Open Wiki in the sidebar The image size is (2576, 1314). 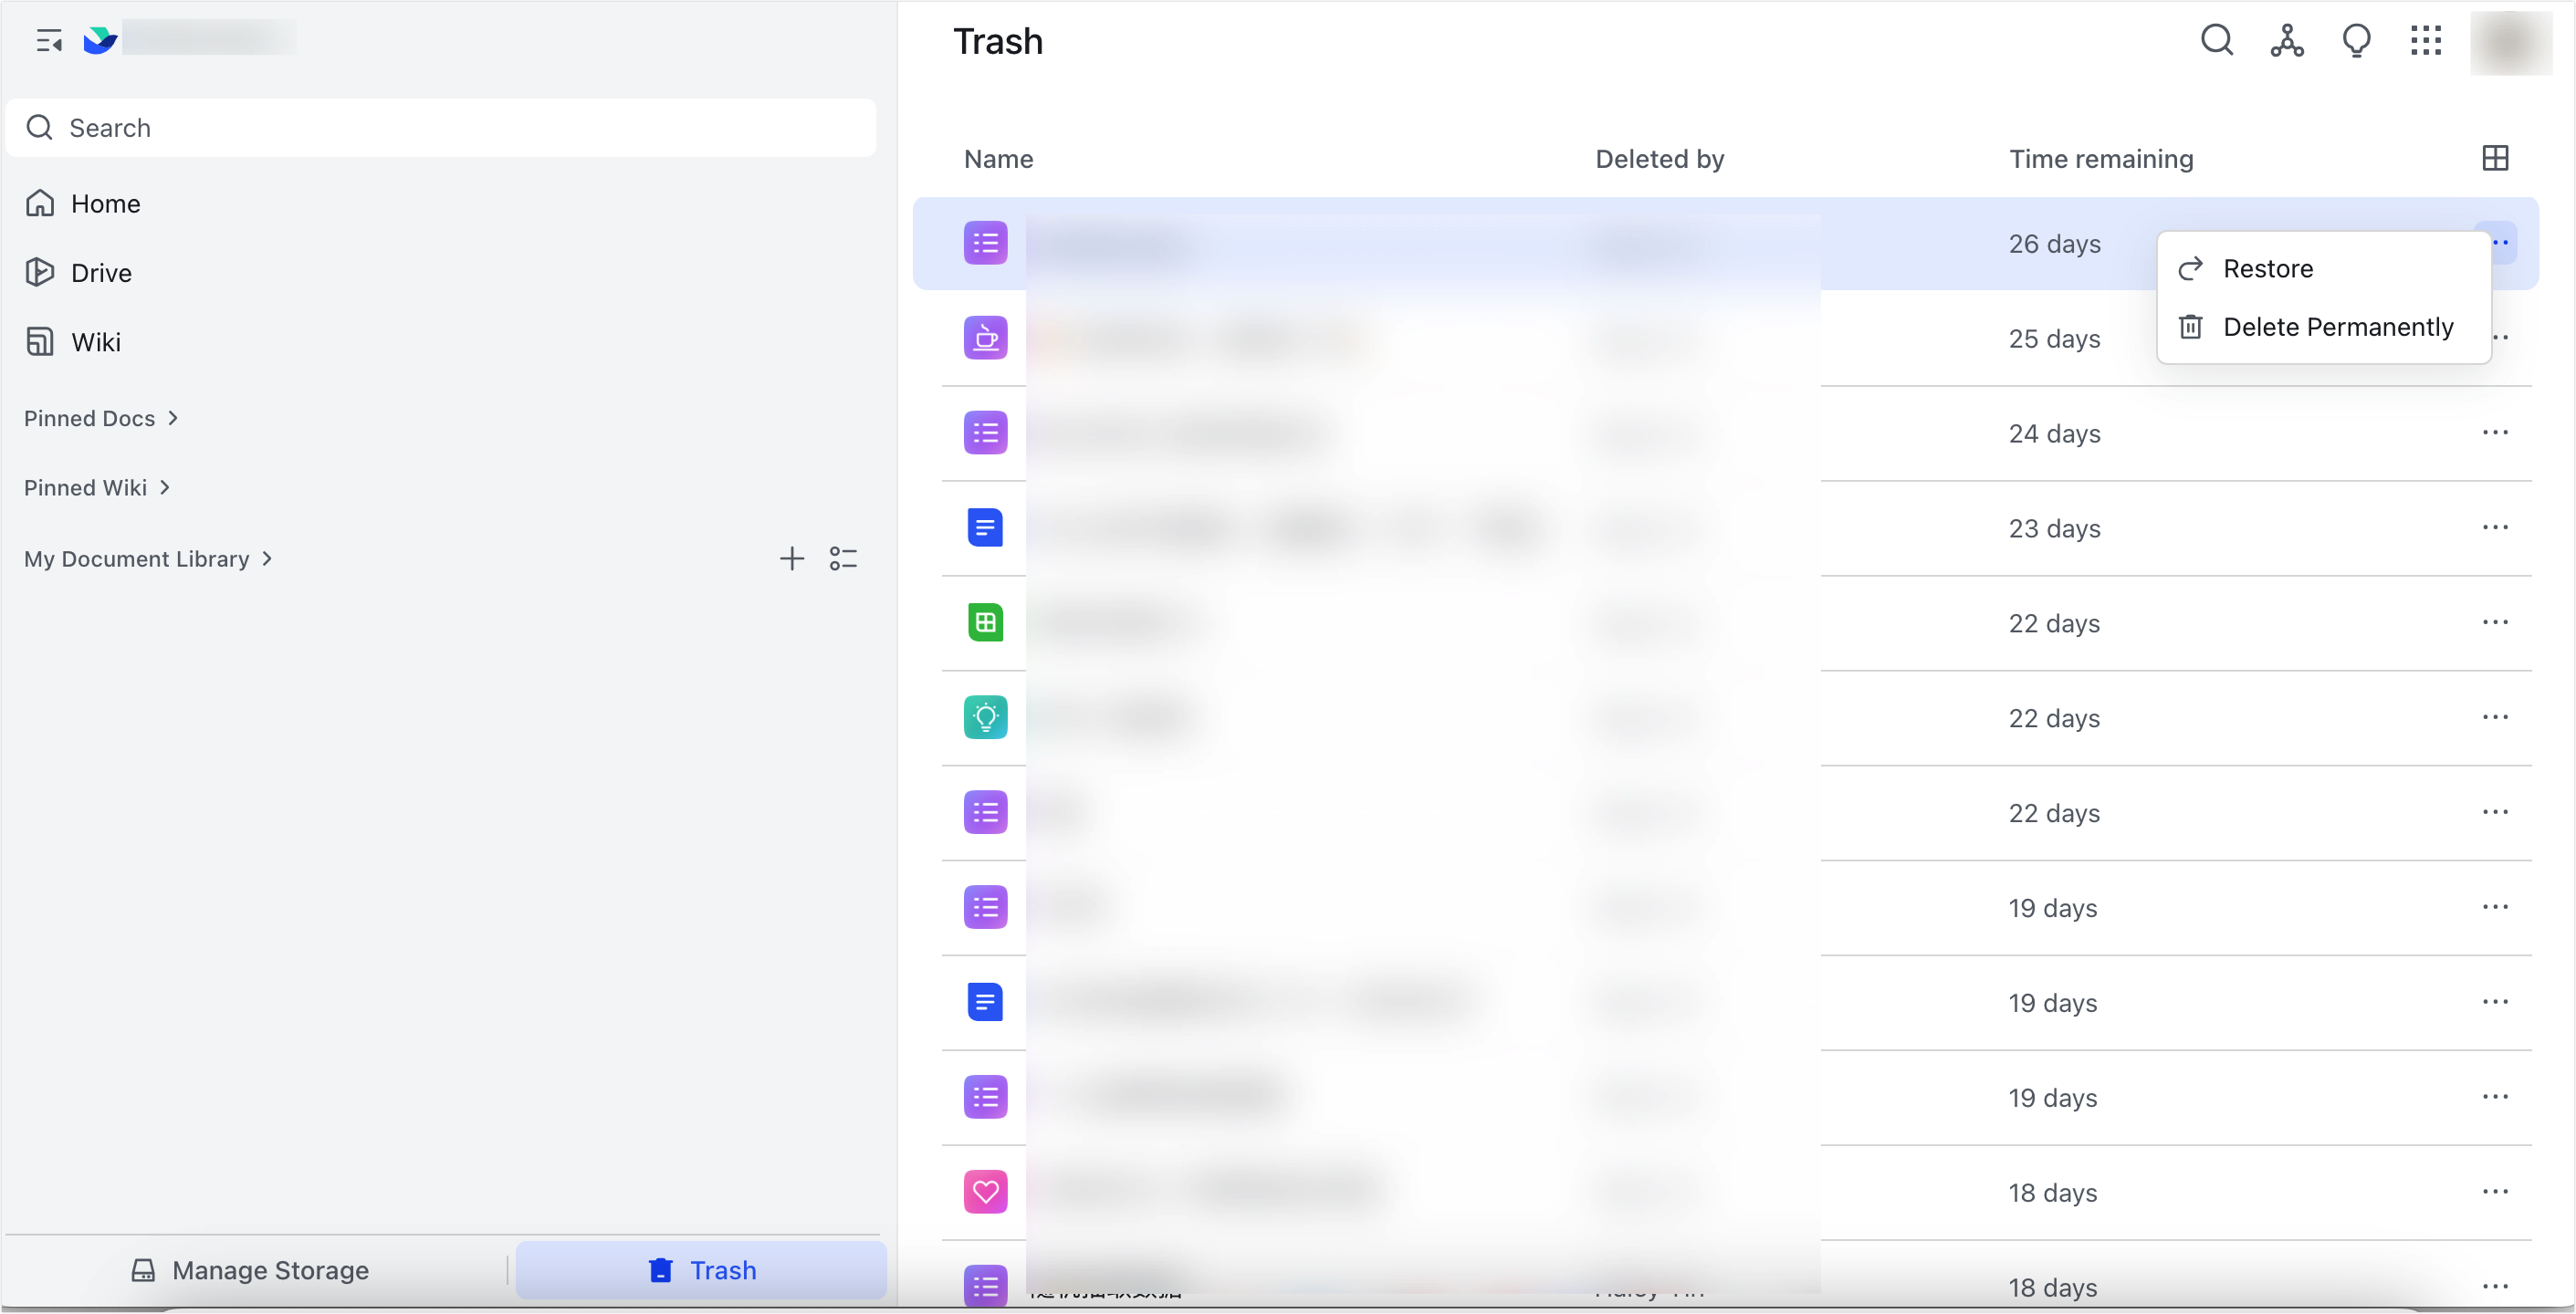(x=96, y=341)
